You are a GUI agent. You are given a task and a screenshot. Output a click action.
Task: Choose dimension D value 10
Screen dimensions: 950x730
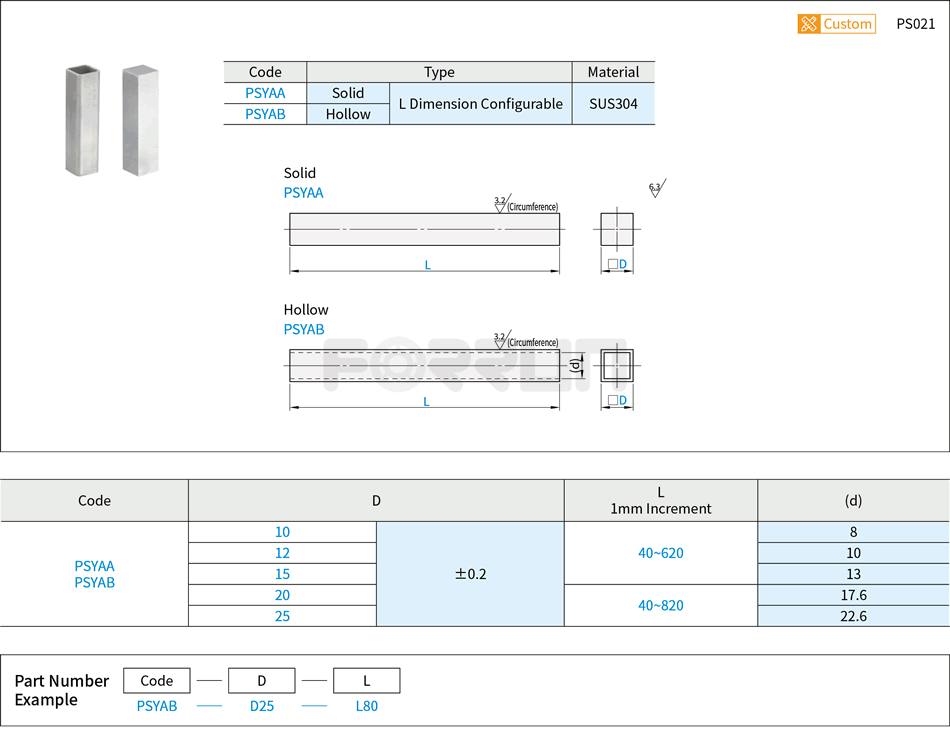282,532
